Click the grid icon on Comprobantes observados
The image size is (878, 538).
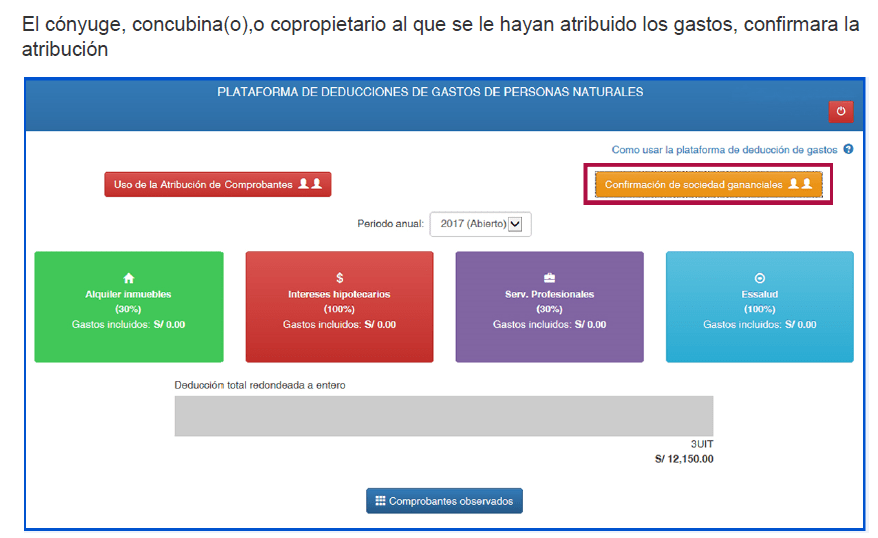(380, 501)
